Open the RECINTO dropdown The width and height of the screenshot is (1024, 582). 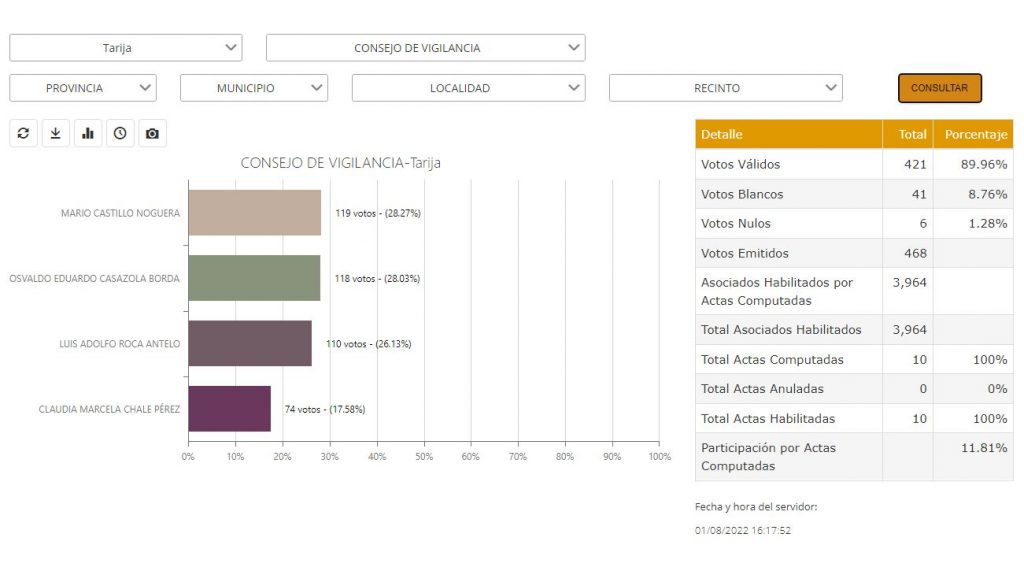(x=725, y=88)
